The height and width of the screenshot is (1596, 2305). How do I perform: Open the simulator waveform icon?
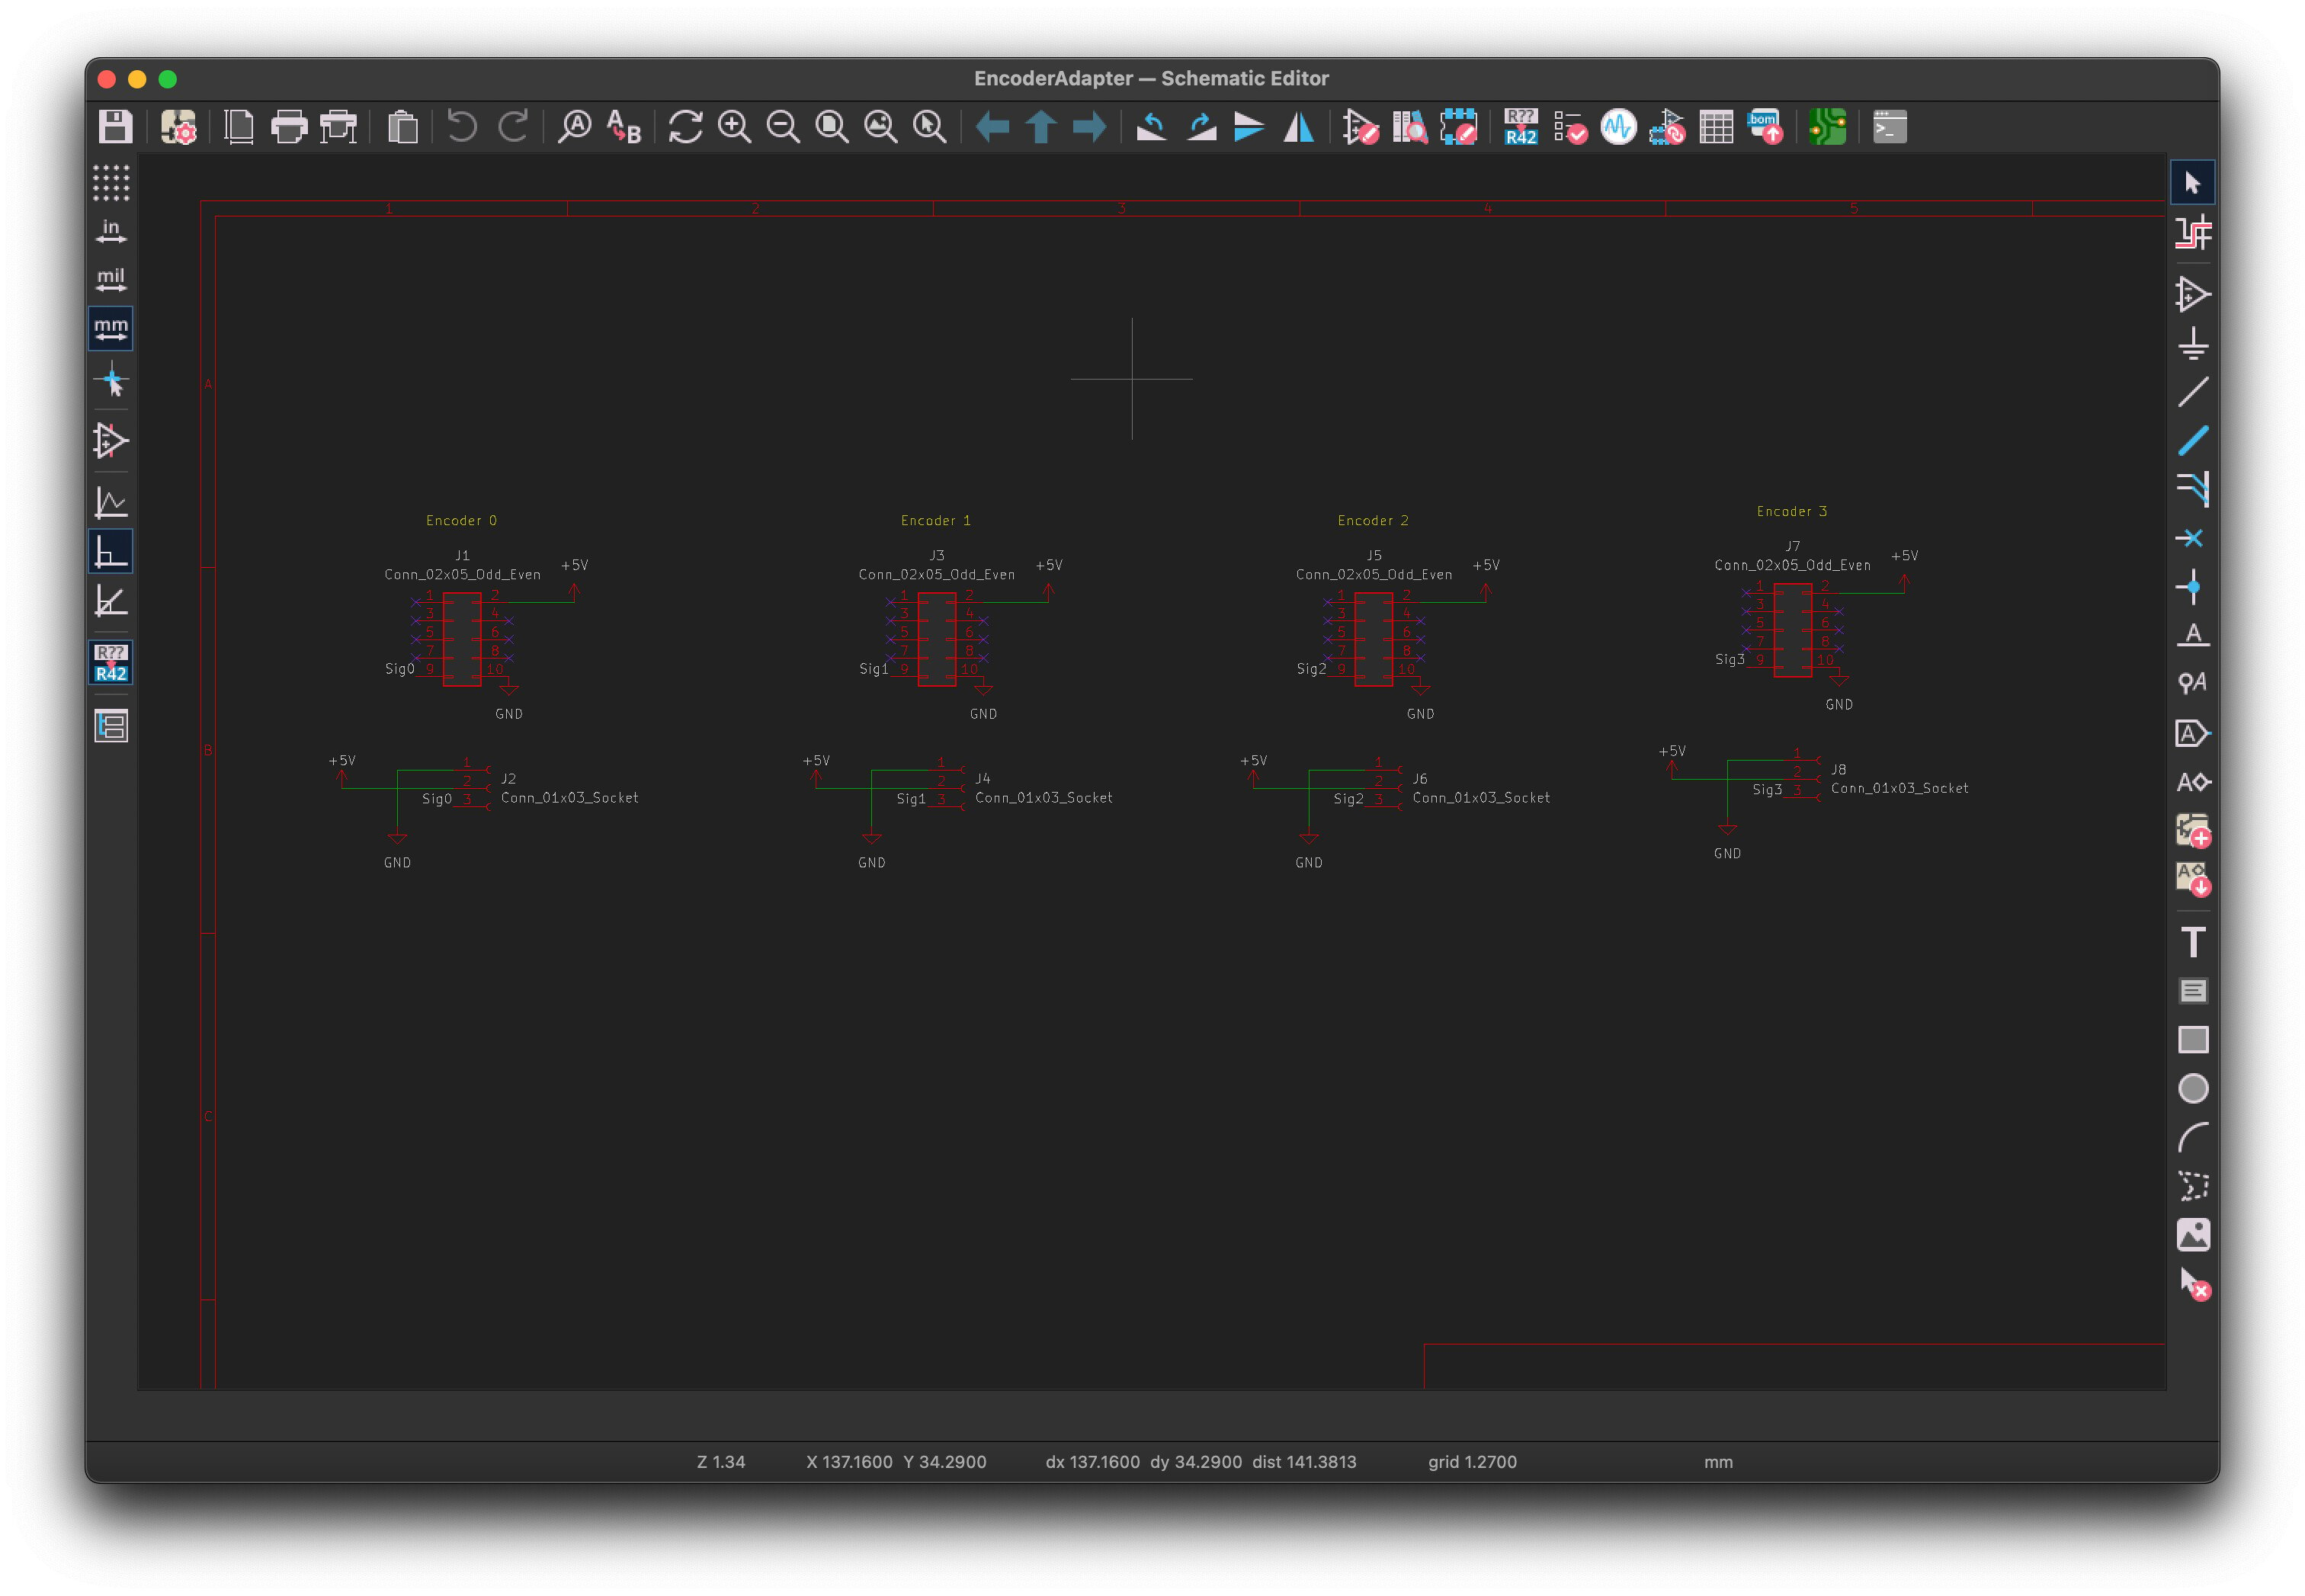pyautogui.click(x=1619, y=127)
